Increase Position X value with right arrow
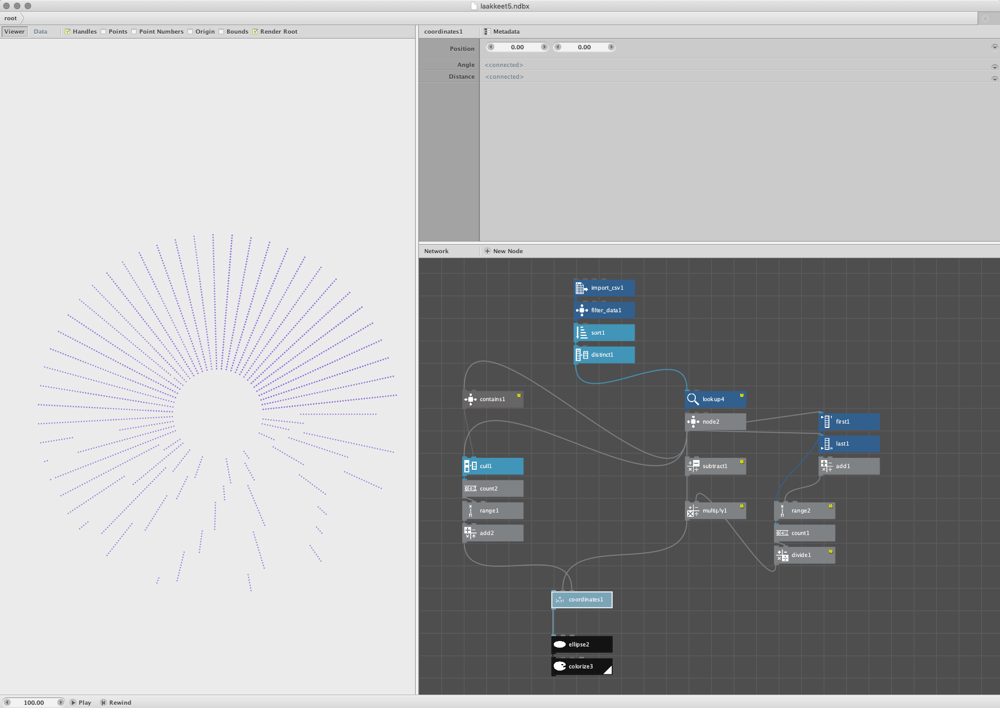Image resolution: width=1000 pixels, height=708 pixels. [x=544, y=47]
